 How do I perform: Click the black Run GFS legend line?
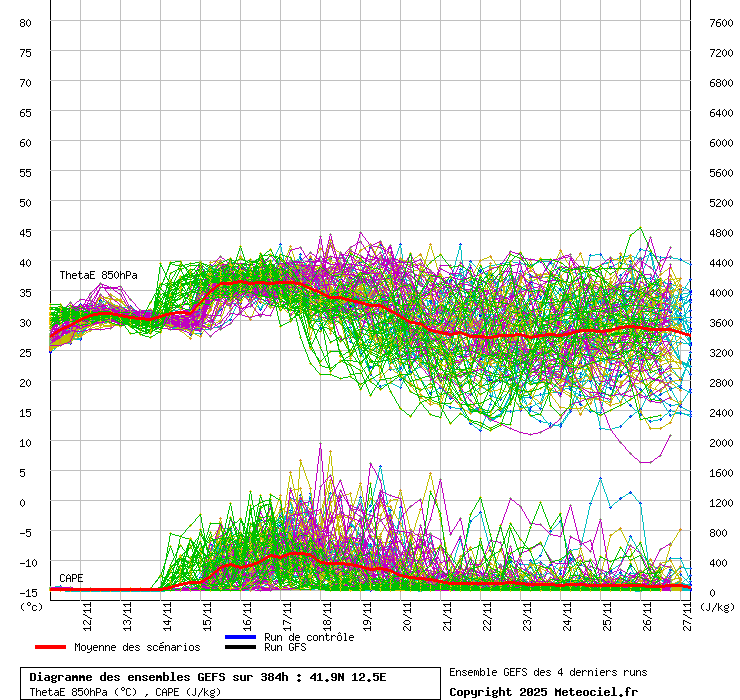(240, 647)
